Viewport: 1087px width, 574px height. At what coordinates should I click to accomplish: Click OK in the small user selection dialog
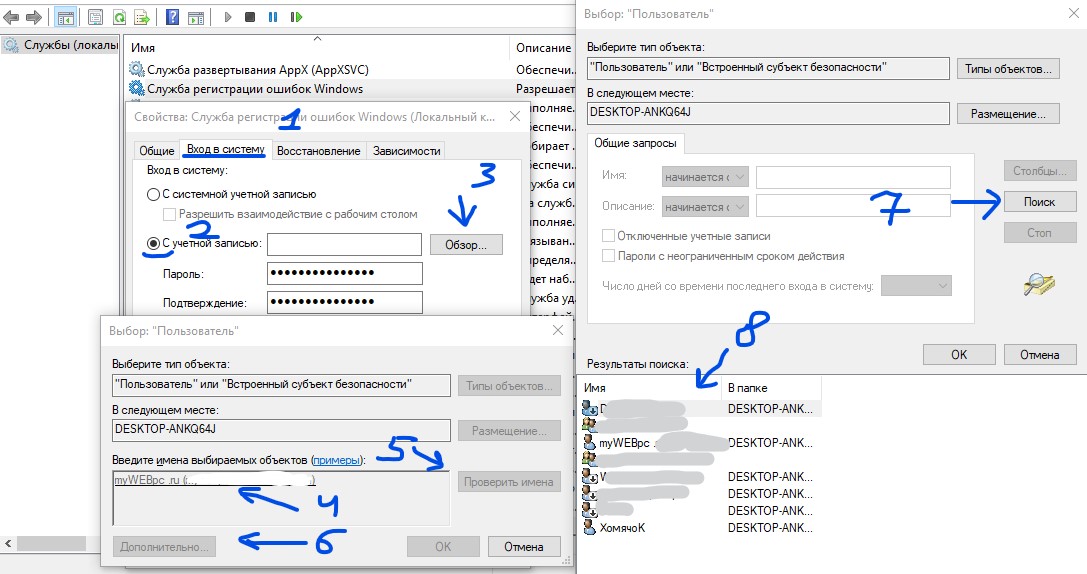coord(443,546)
